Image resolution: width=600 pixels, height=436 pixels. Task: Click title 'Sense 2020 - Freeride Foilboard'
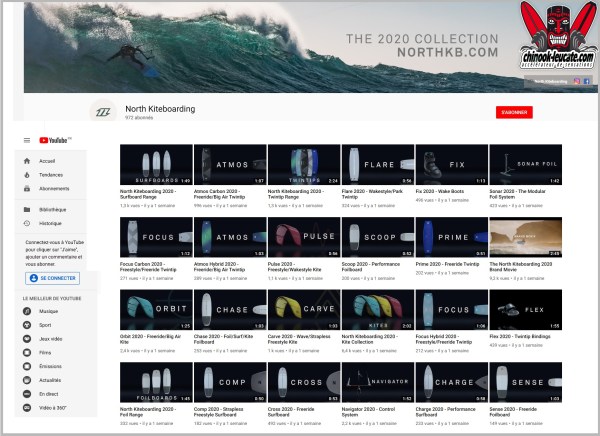[x=513, y=412]
